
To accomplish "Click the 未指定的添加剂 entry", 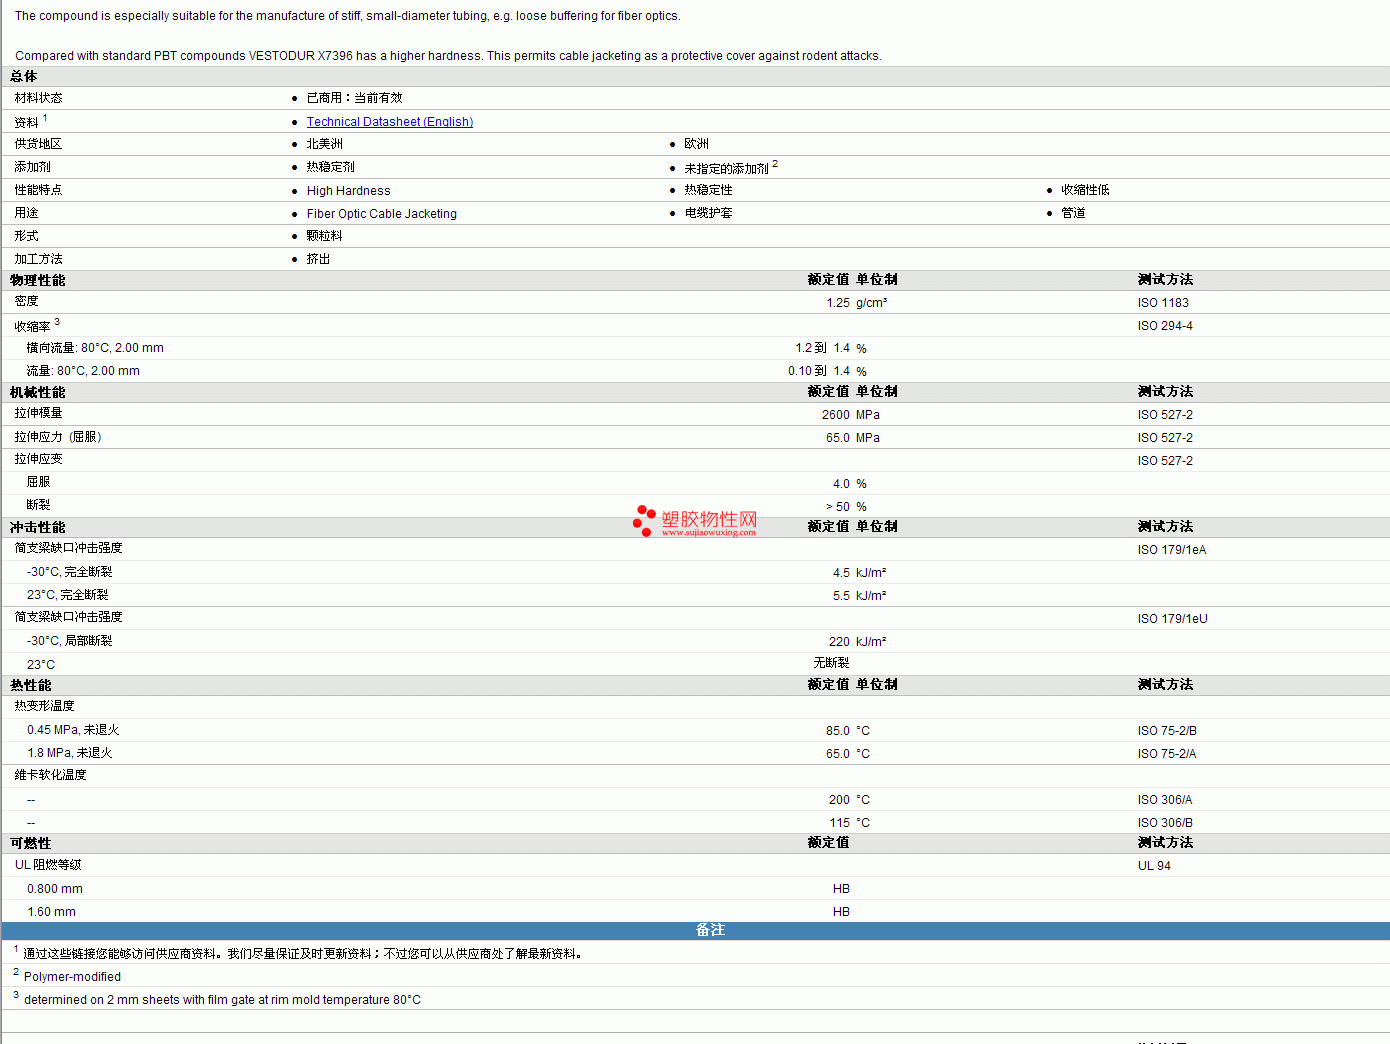I will 727,168.
